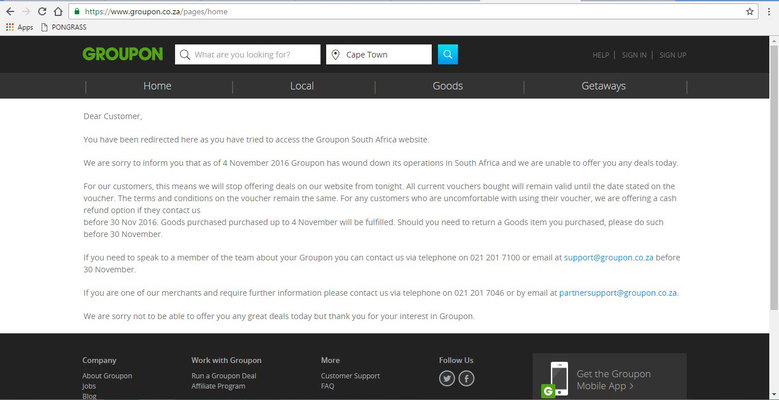Bookmark this page with the star icon
This screenshot has width=779, height=400.
[x=749, y=11]
